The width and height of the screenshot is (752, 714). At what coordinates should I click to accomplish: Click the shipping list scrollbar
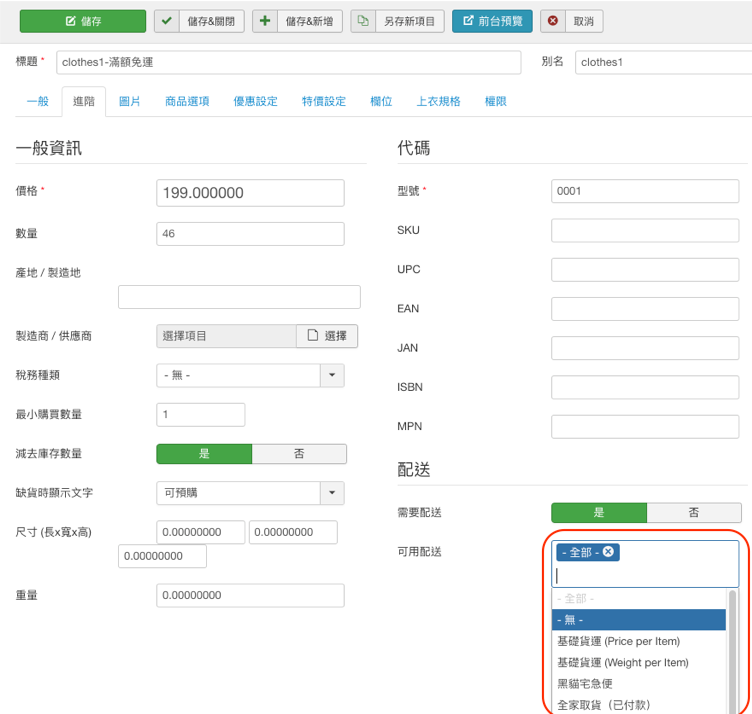733,650
